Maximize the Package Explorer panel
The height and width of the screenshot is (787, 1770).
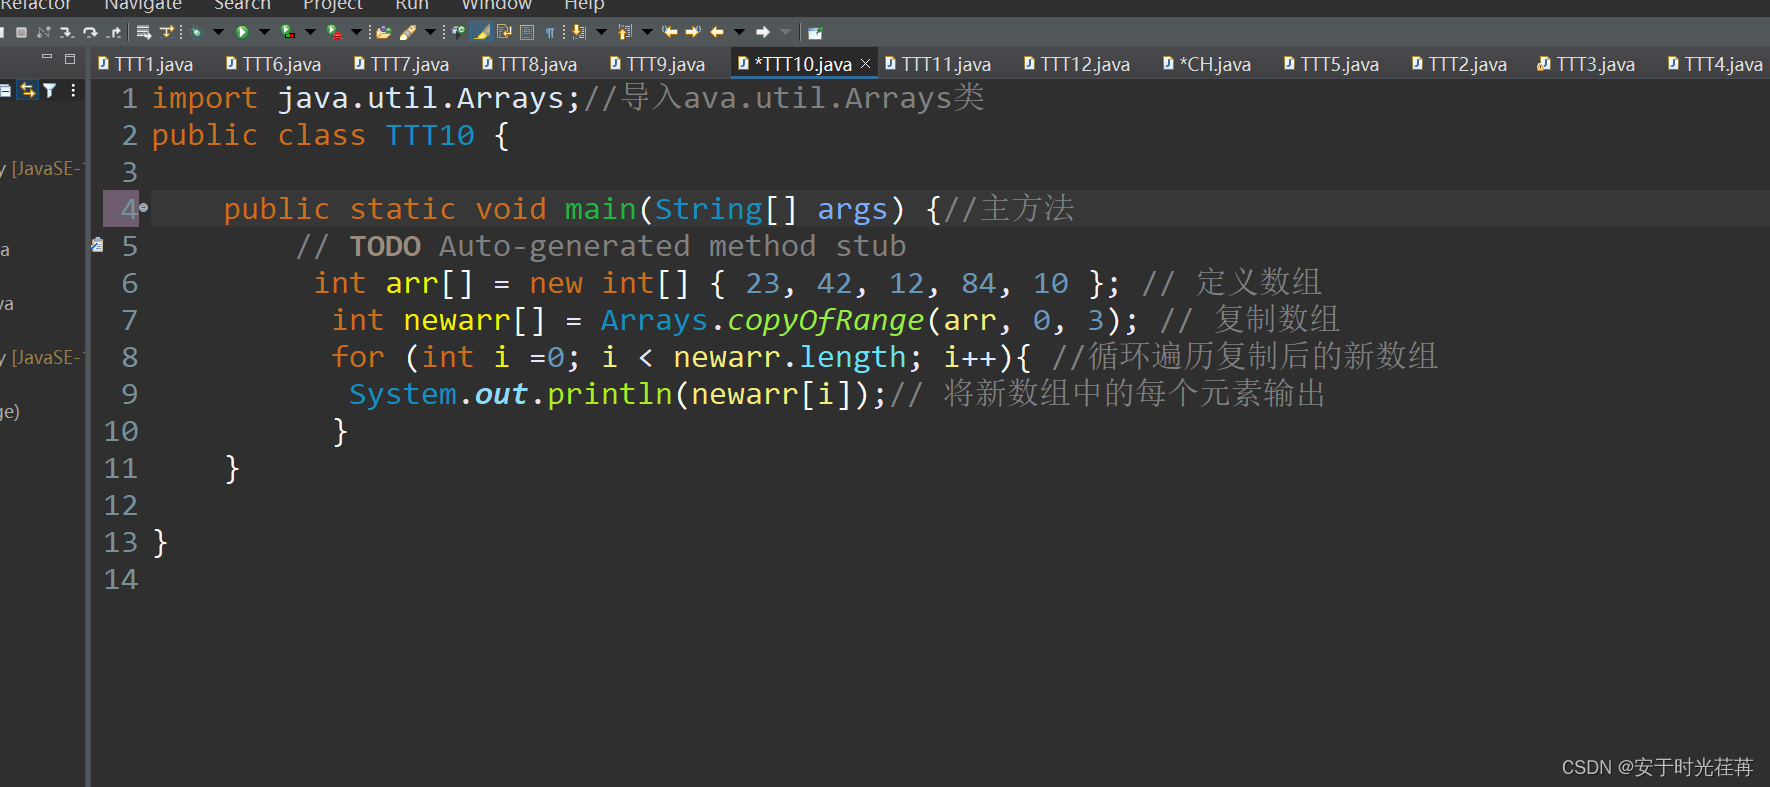[70, 58]
